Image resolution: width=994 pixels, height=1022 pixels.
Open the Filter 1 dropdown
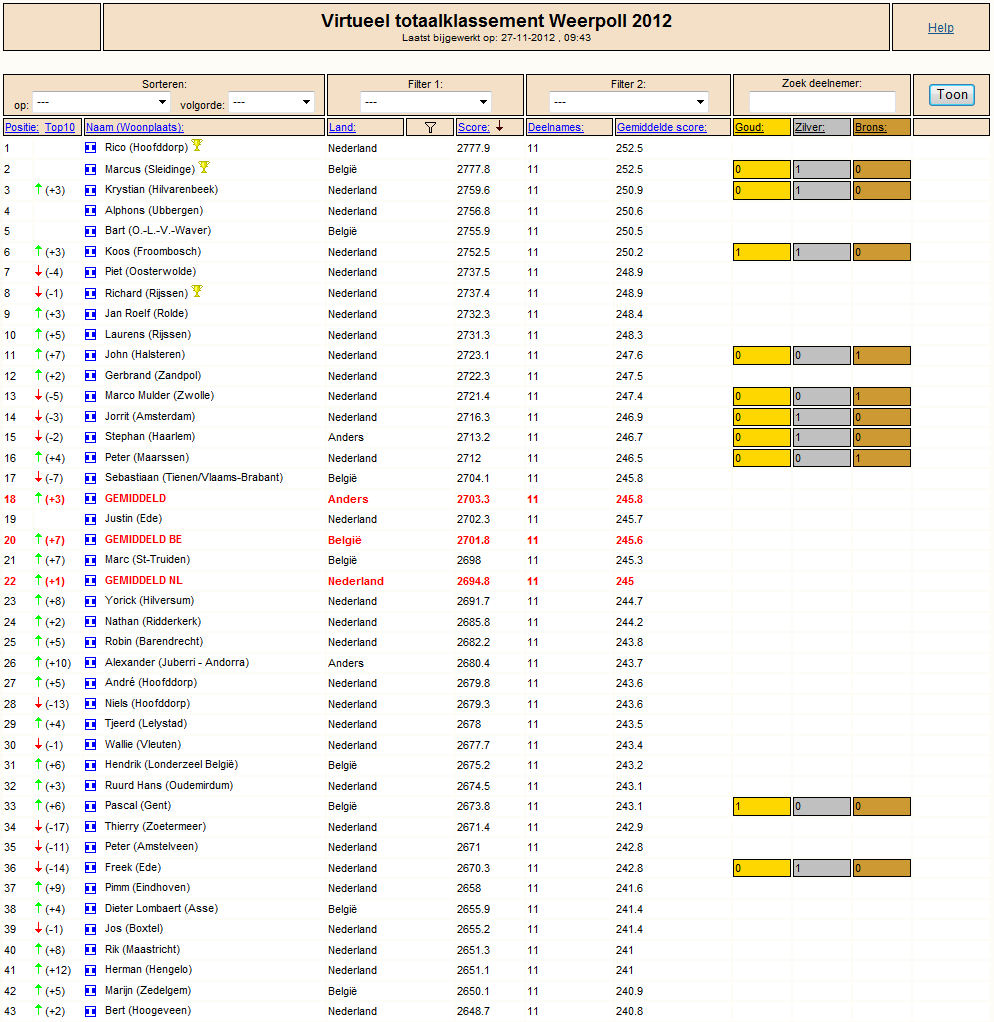(425, 102)
